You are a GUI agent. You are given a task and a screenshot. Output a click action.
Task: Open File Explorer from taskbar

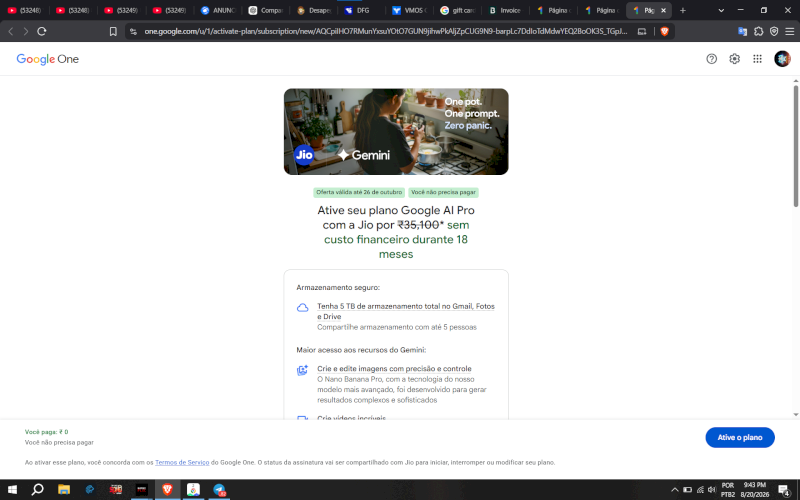64,490
